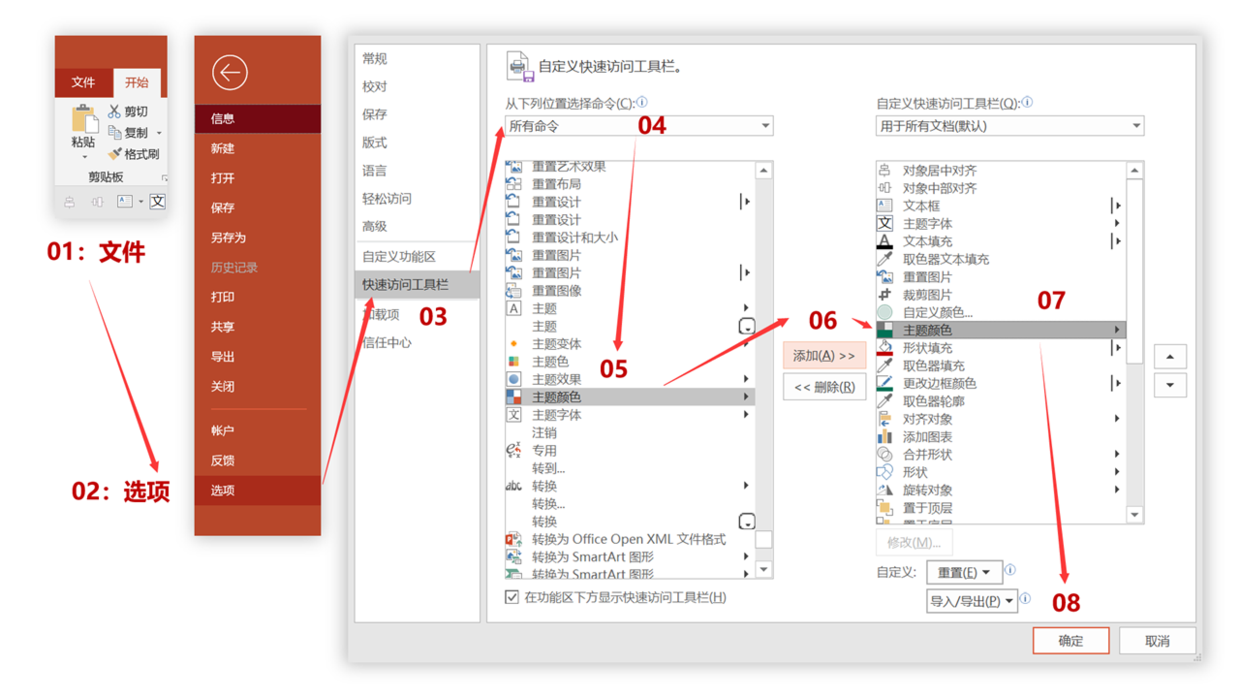Click the 确定 button
This screenshot has height=698, width=1240.
(x=1071, y=641)
